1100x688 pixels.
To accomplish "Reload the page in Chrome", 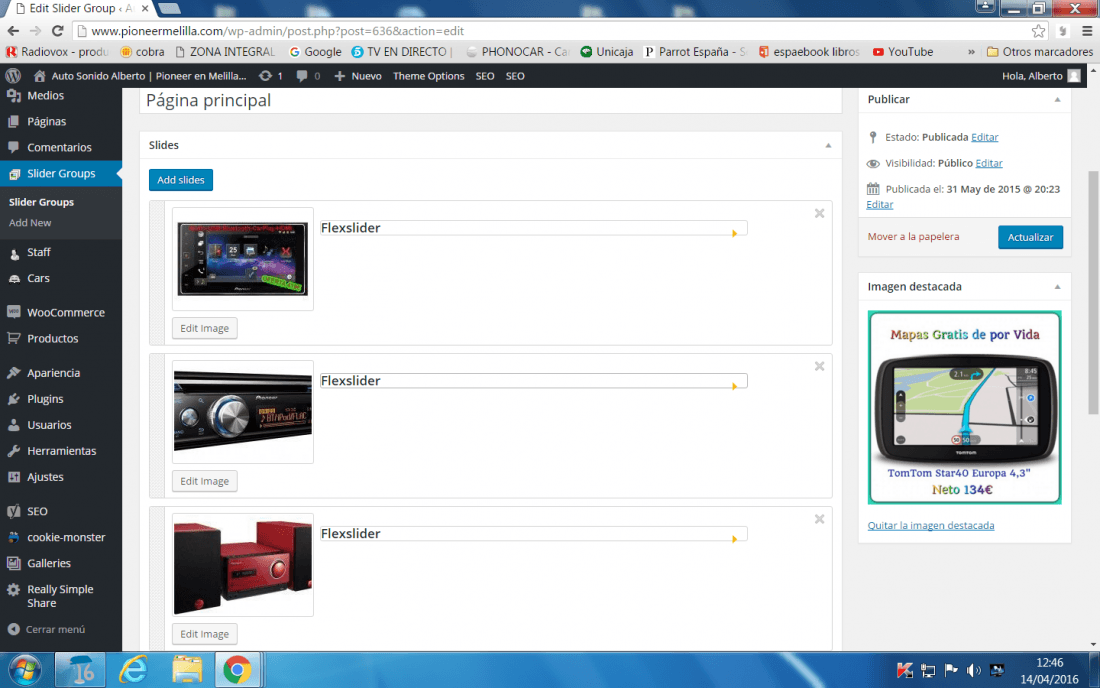I will tap(58, 31).
